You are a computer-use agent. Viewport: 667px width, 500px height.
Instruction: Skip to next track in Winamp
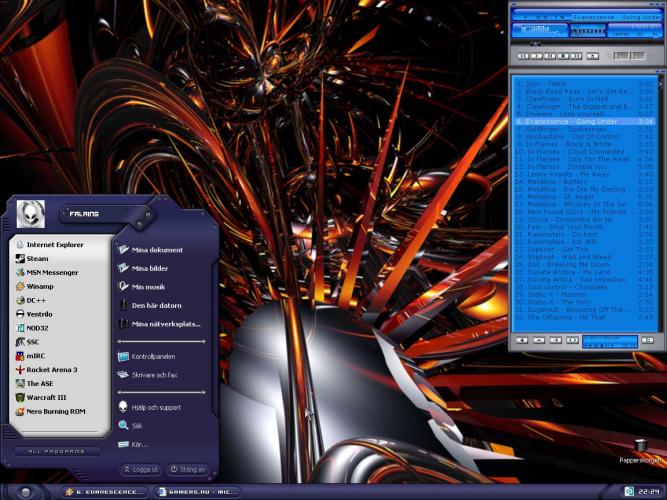pos(578,56)
